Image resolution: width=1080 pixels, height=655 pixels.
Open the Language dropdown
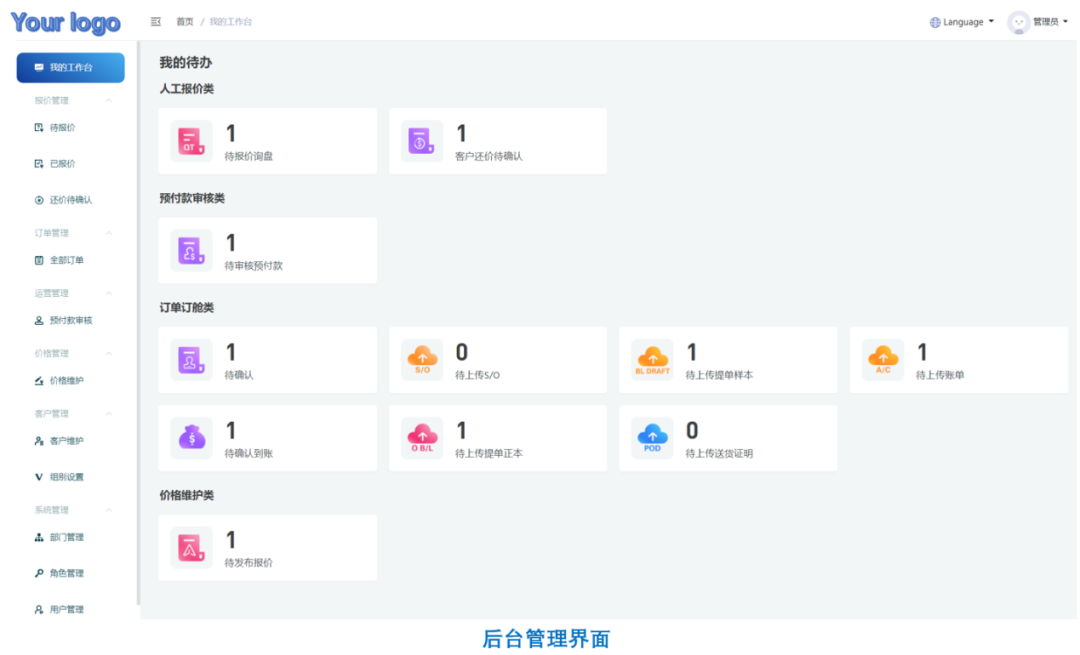pyautogui.click(x=962, y=22)
